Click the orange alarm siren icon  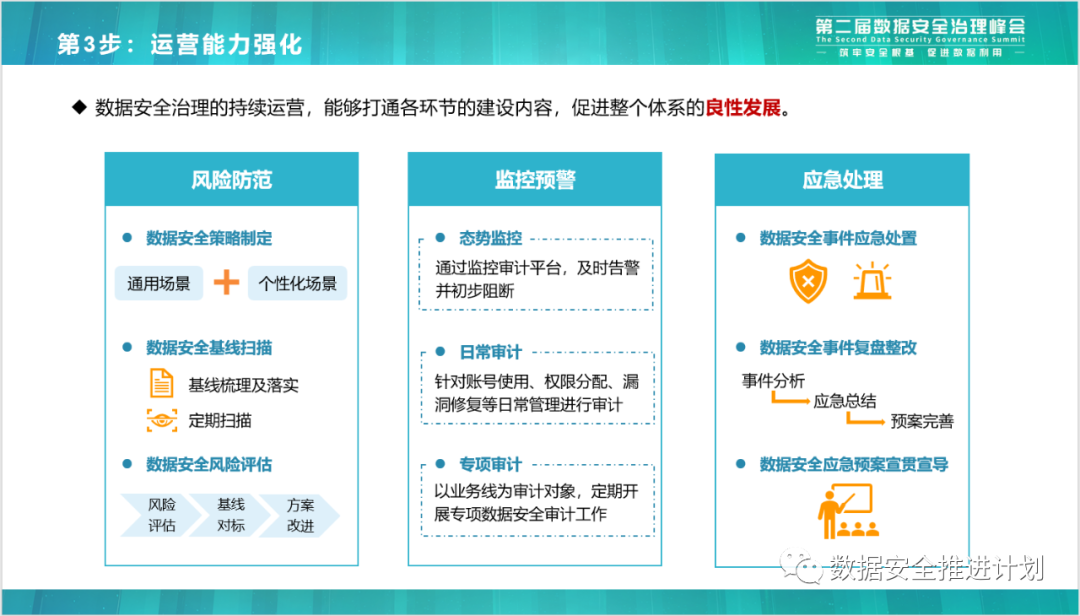(872, 281)
